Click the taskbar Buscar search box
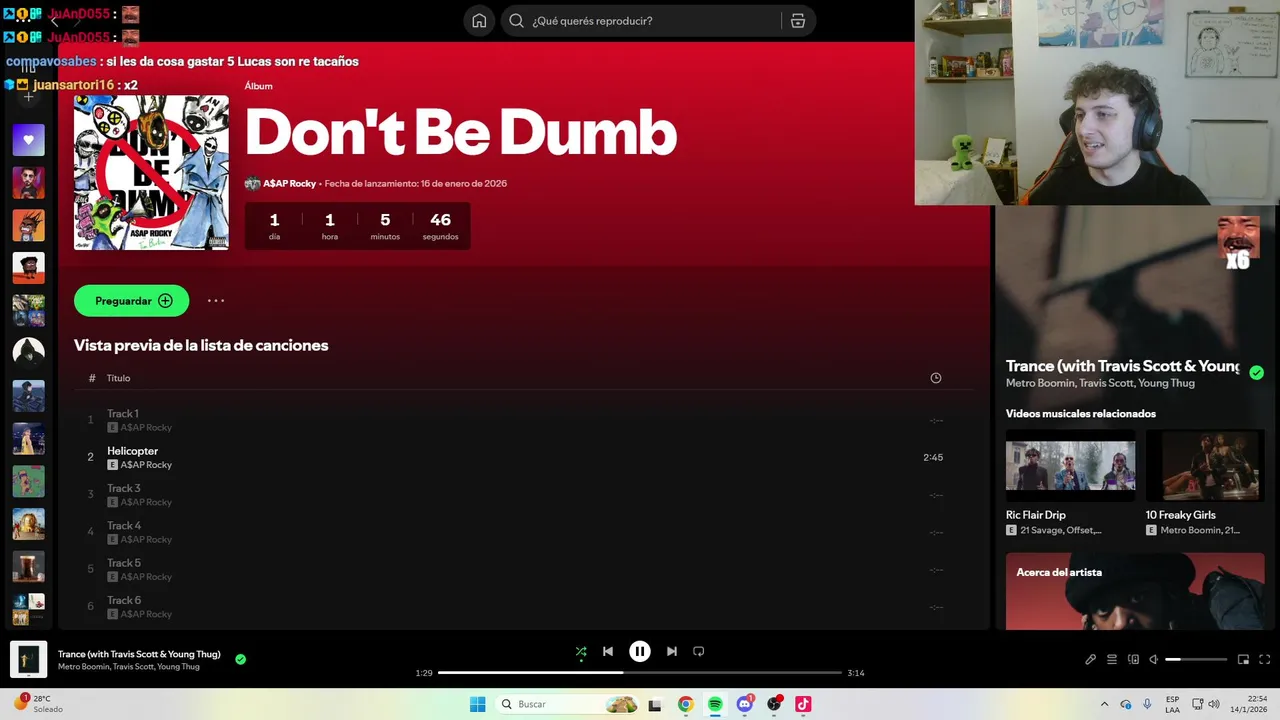 [x=566, y=704]
